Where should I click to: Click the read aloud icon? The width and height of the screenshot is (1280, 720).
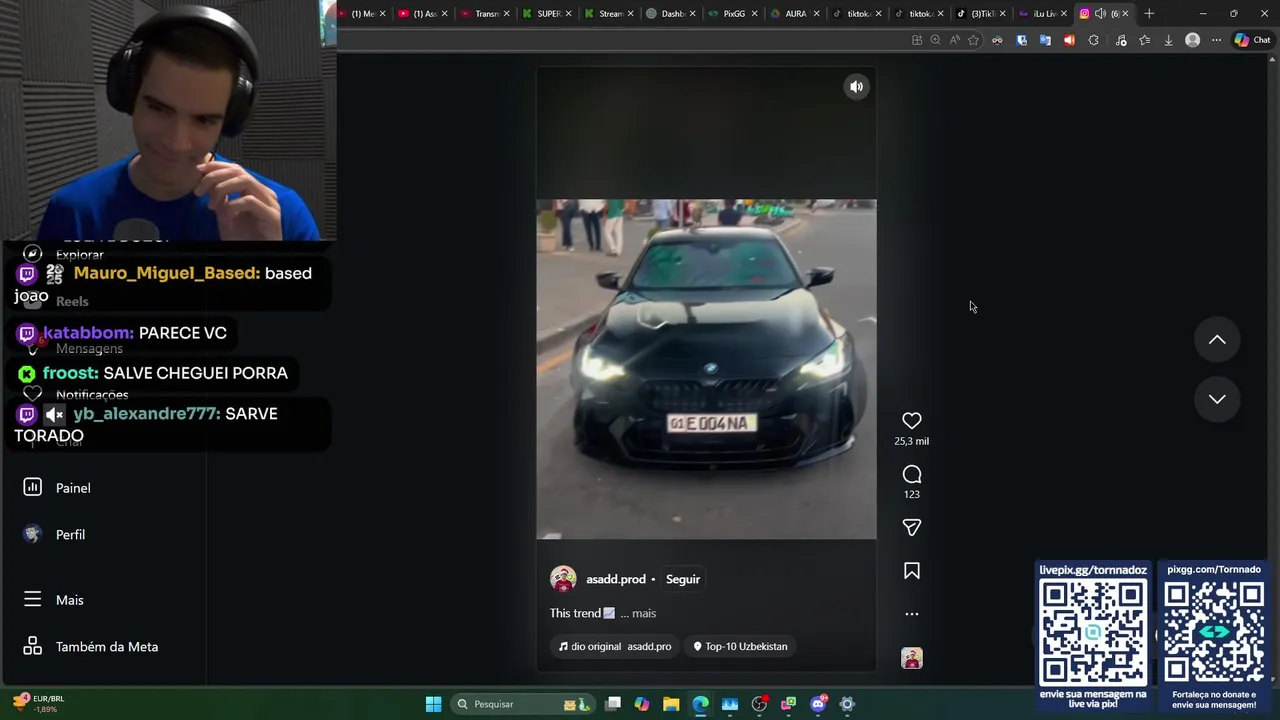tap(954, 40)
